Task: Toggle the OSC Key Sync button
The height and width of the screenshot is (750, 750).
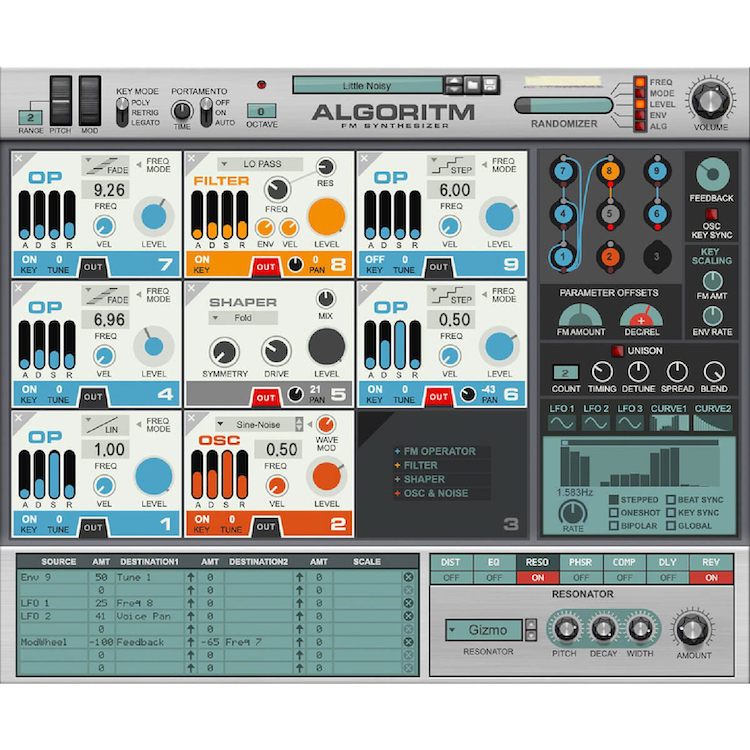Action: click(x=711, y=214)
